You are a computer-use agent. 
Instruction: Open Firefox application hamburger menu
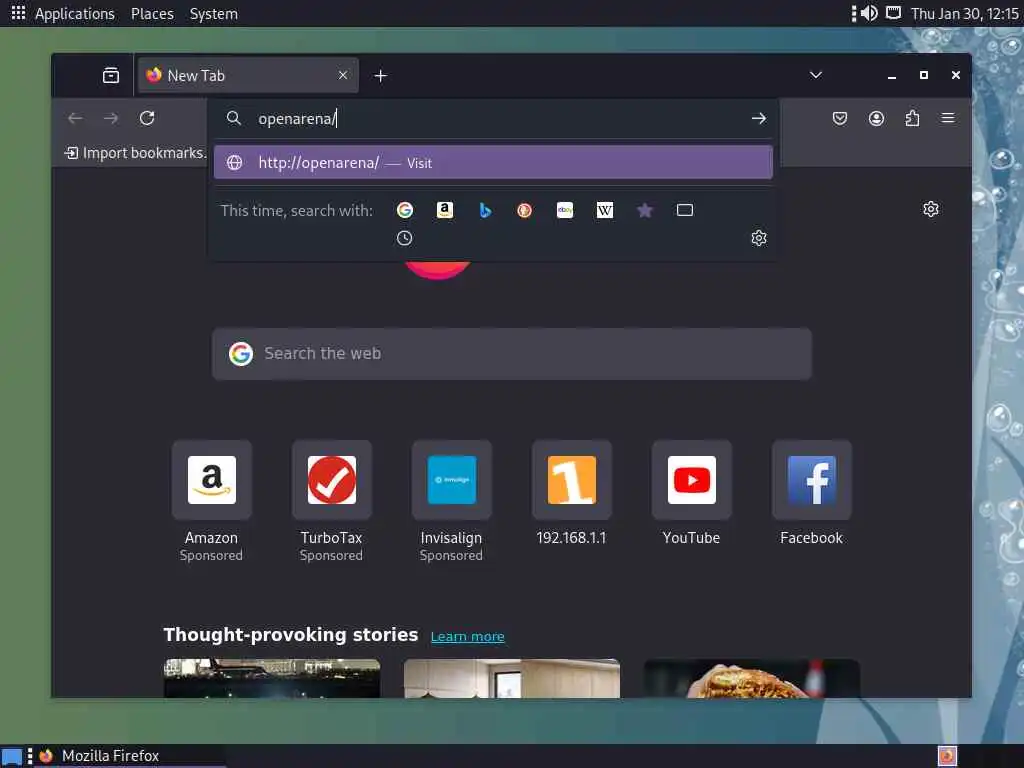948,118
